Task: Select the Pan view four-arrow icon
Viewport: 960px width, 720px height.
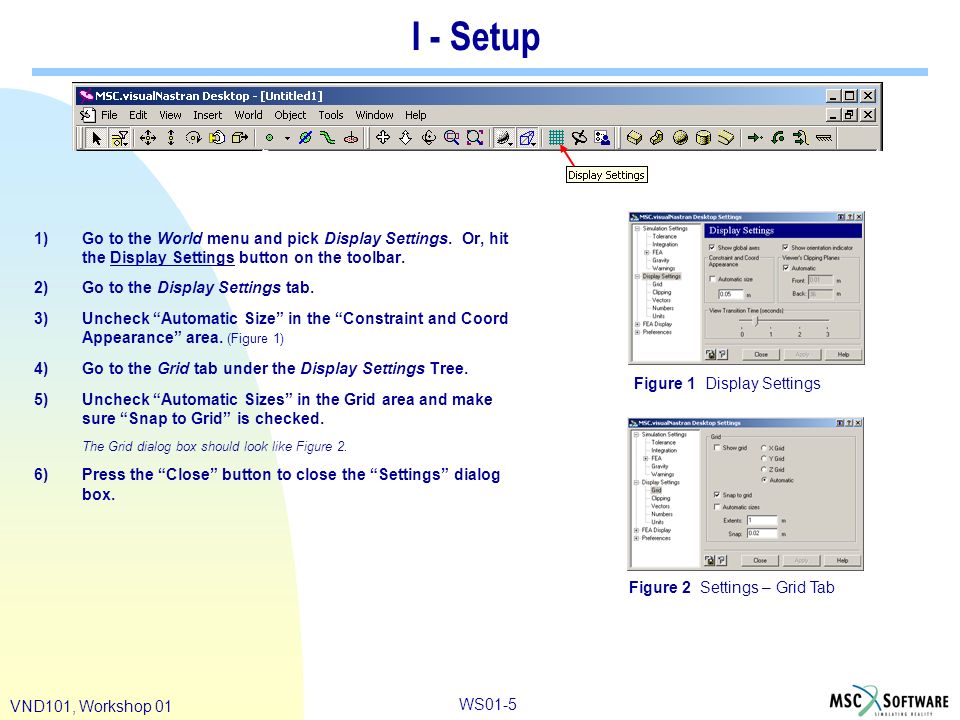Action: pos(383,138)
